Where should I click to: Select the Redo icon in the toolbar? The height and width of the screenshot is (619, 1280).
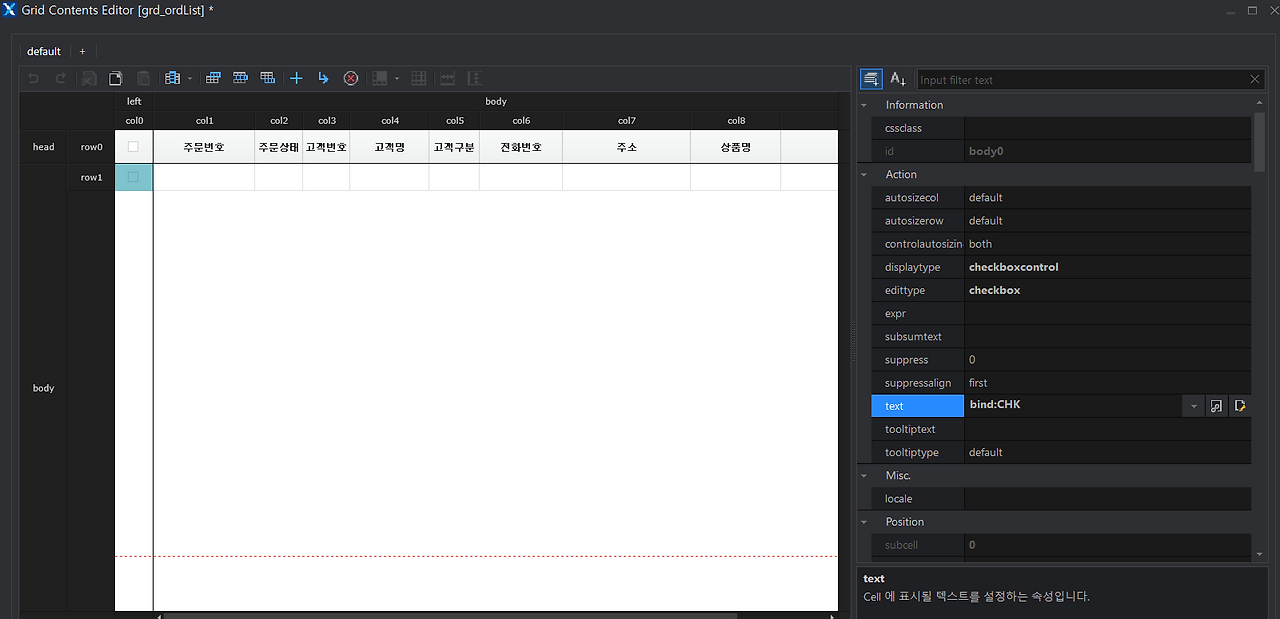coord(60,78)
